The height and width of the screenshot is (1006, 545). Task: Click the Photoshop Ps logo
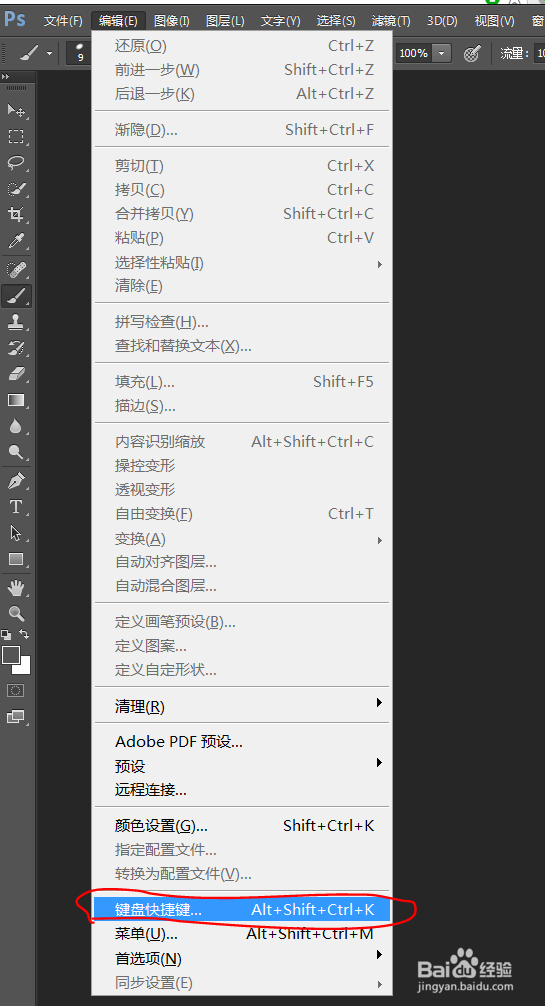click(x=15, y=19)
